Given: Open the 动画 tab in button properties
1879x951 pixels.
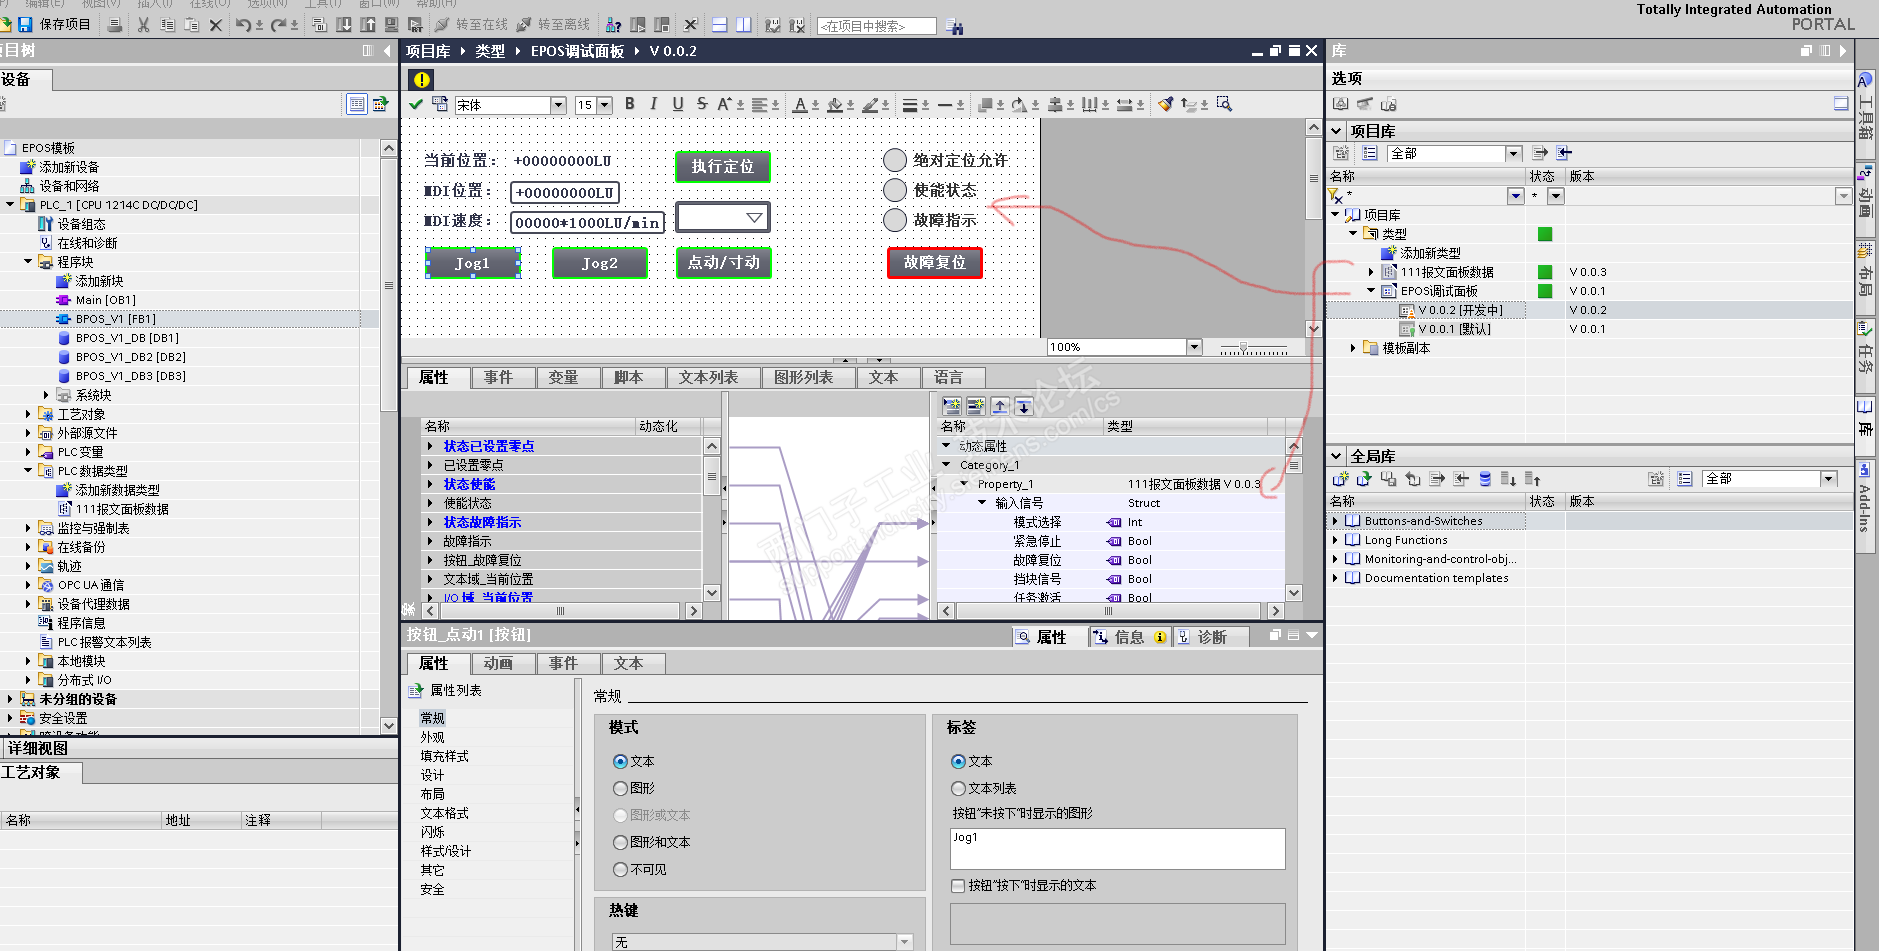Looking at the screenshot, I should (498, 663).
